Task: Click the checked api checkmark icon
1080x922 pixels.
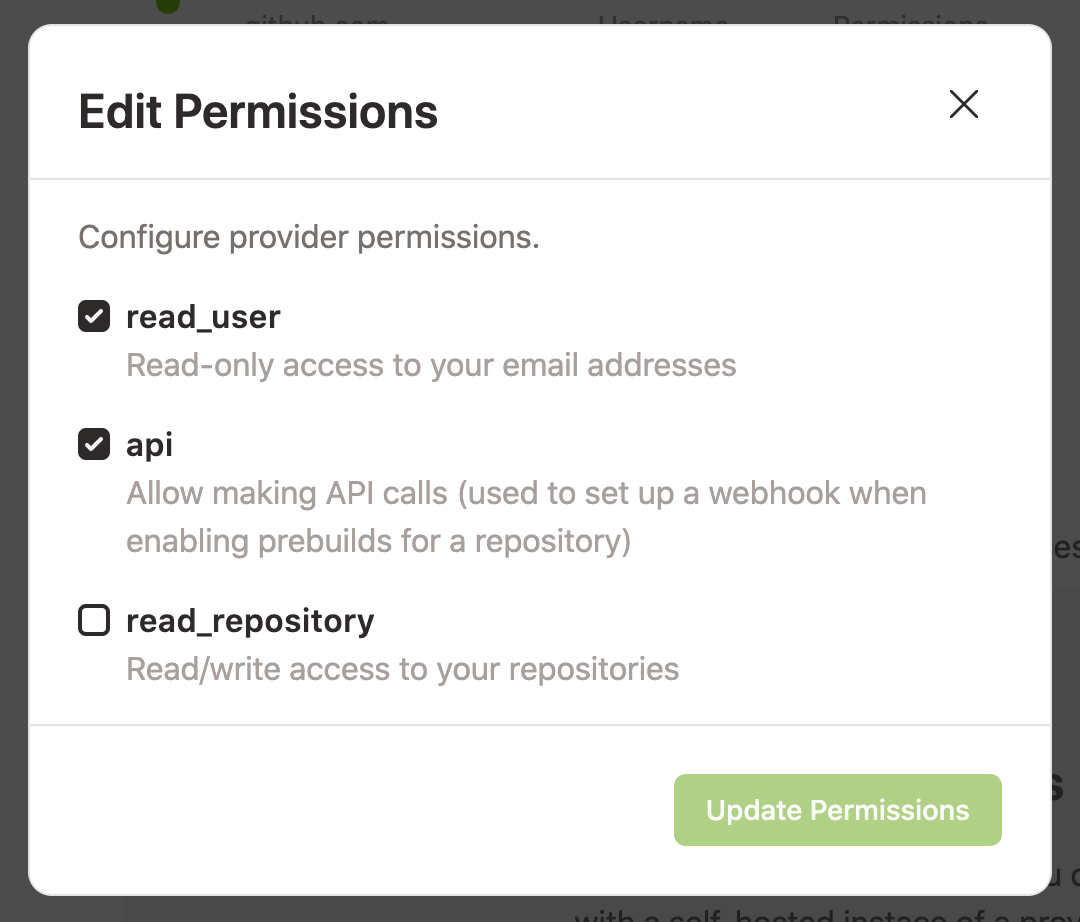Action: pos(93,444)
